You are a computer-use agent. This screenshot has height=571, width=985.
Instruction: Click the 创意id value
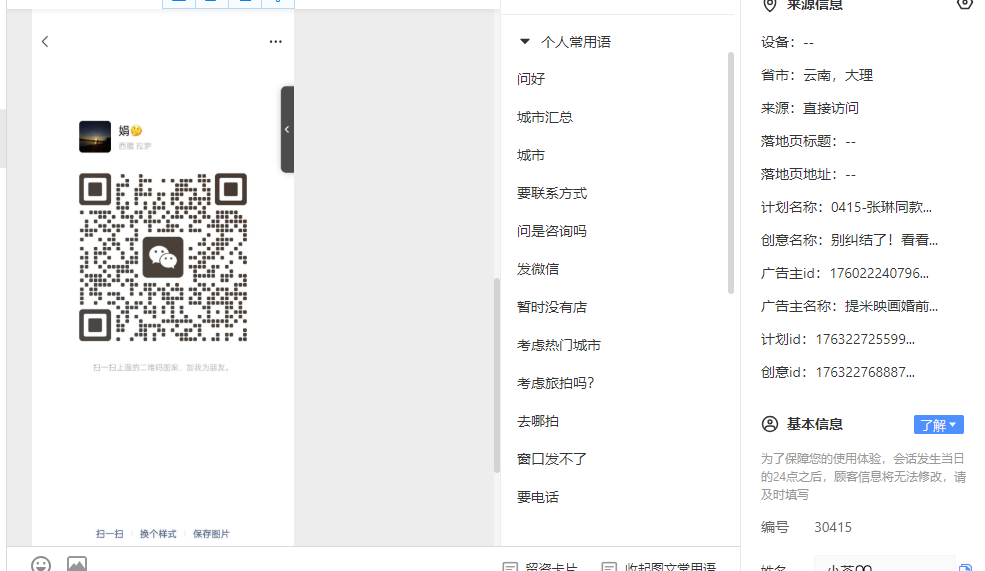[x=865, y=373]
